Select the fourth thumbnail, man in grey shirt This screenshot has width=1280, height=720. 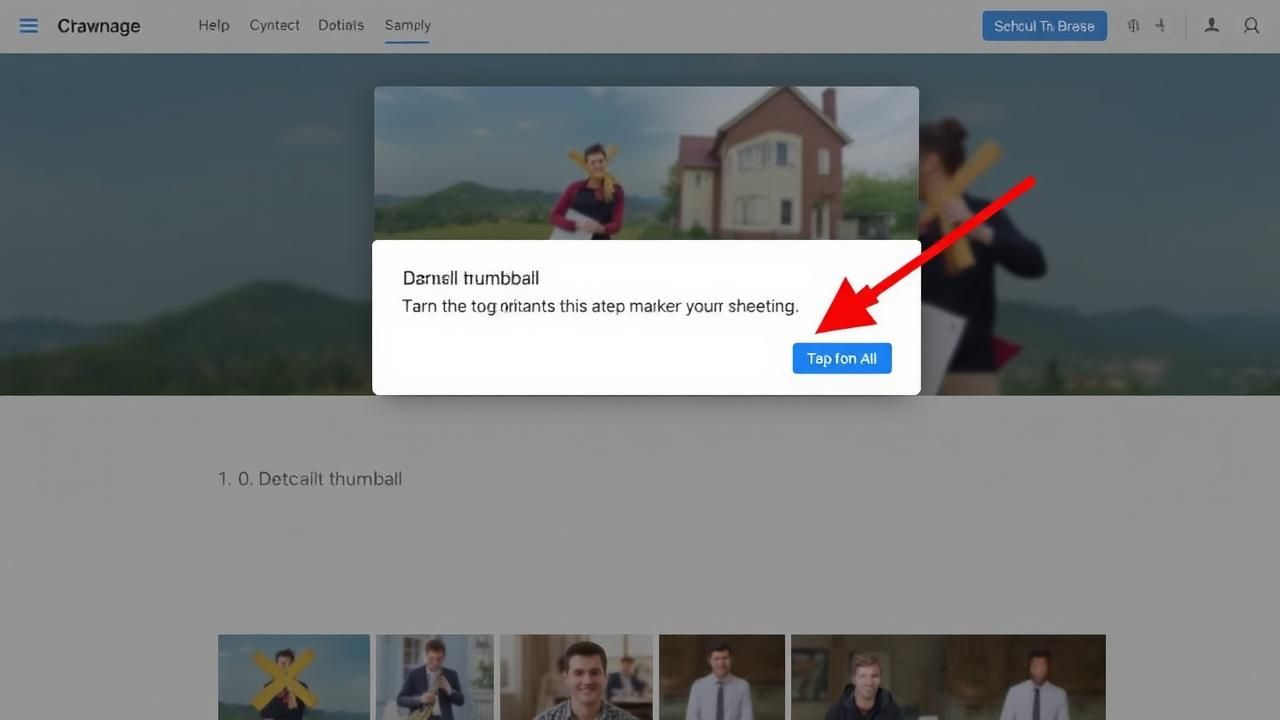point(720,677)
